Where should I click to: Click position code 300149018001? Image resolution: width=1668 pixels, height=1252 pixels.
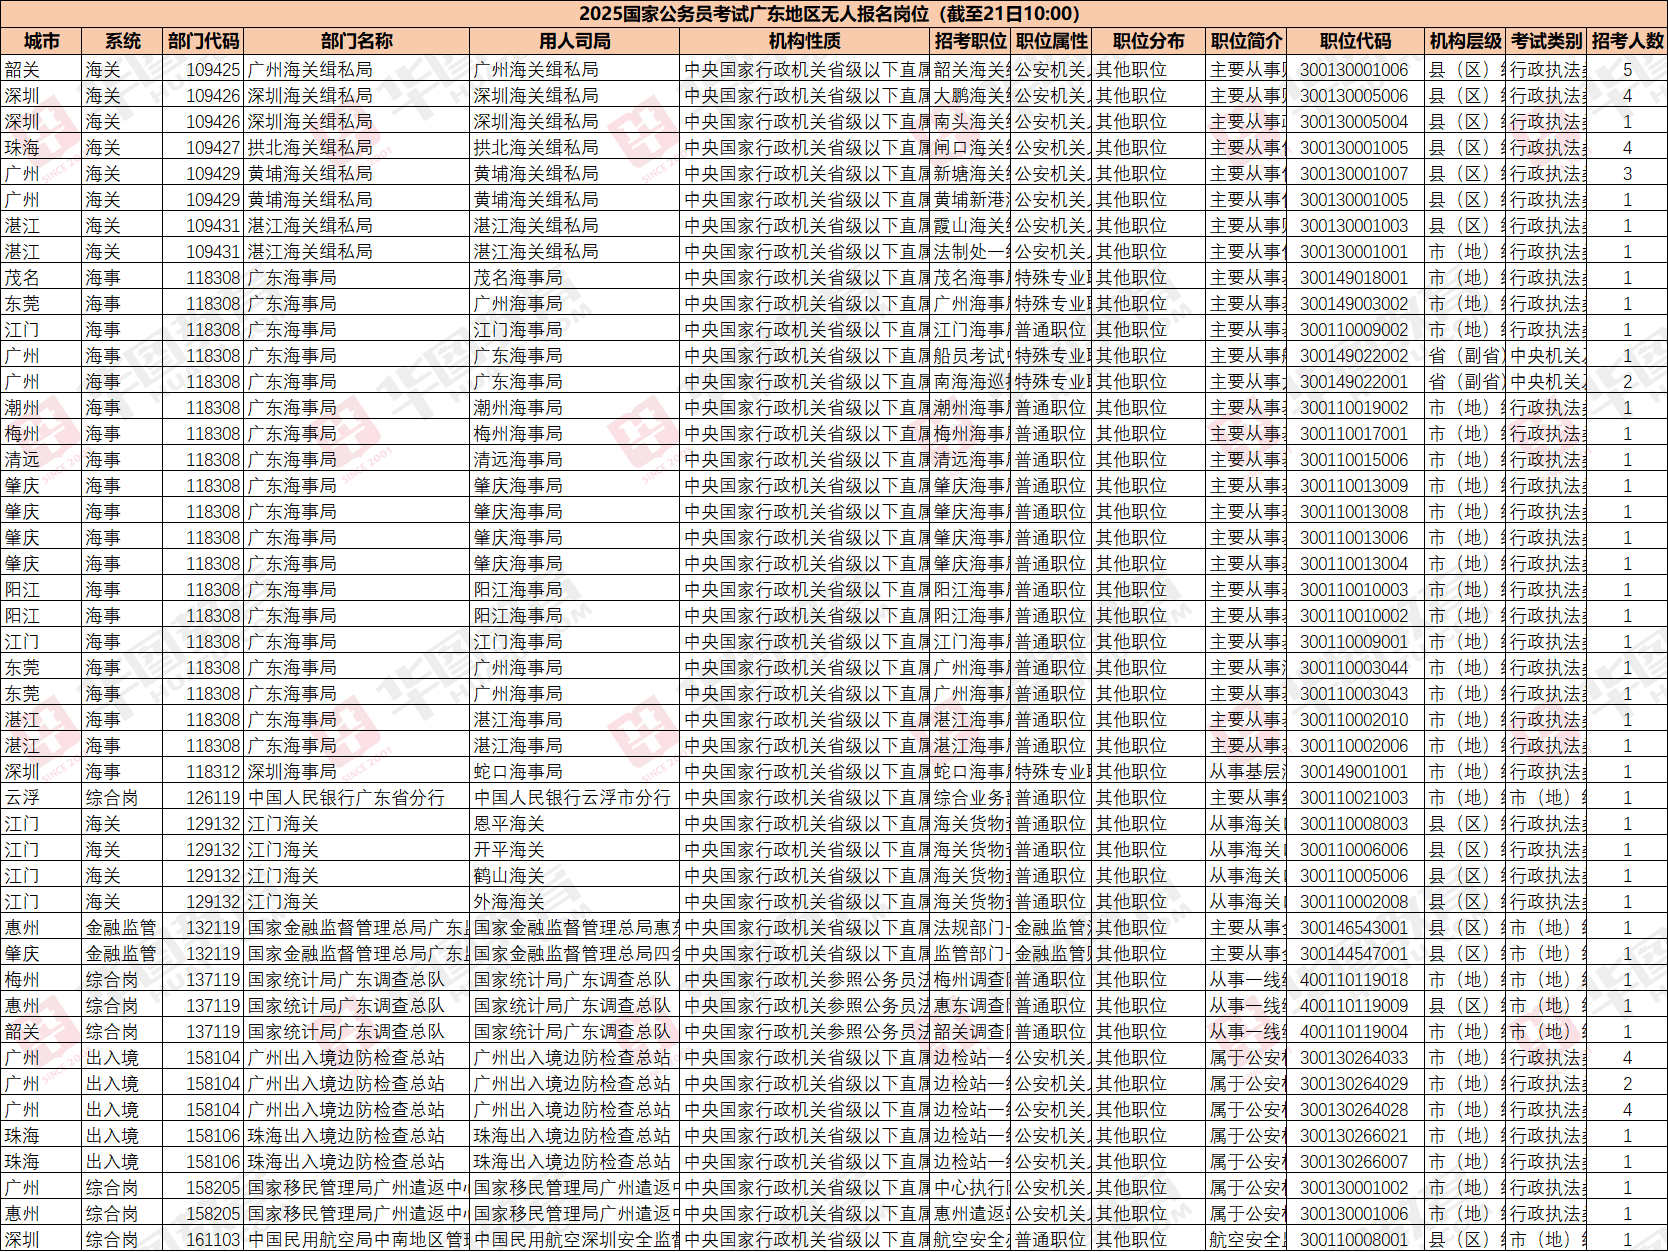(1356, 278)
